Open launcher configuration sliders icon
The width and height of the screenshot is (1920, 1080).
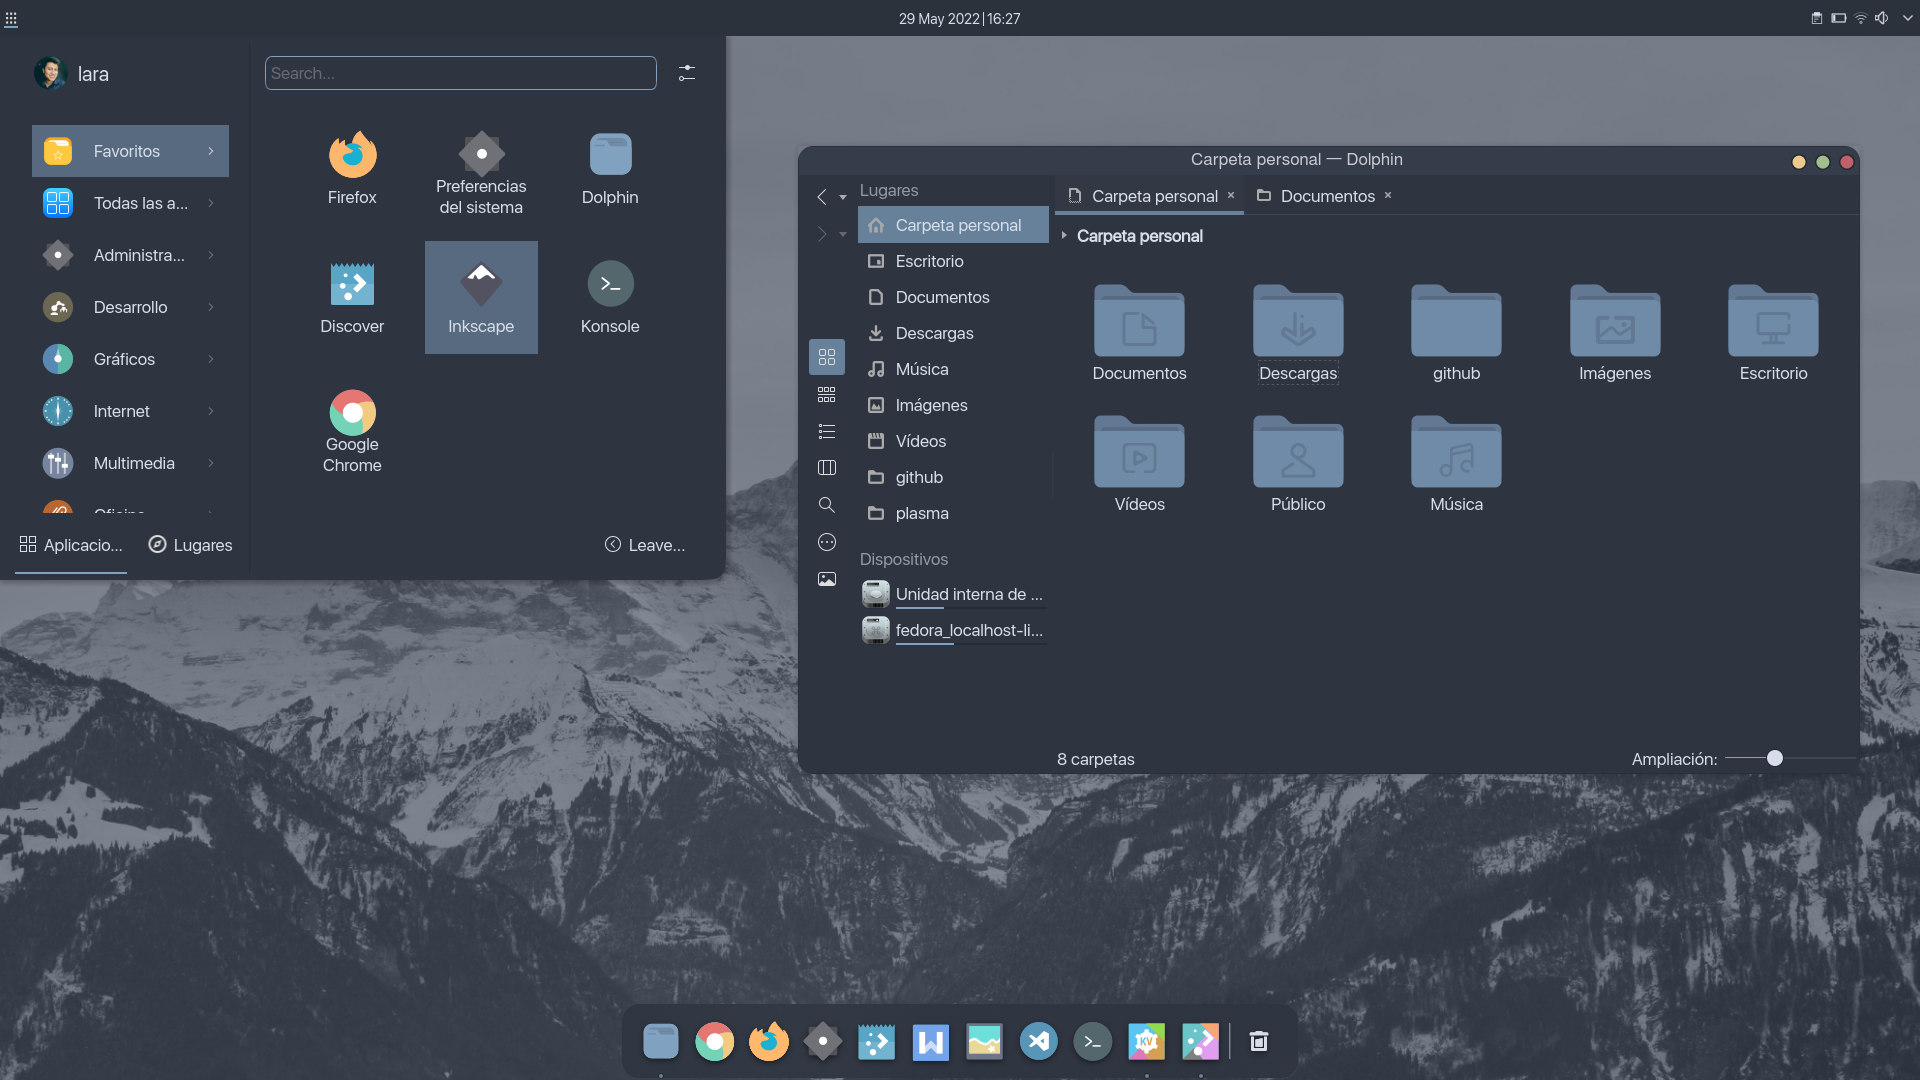click(687, 73)
